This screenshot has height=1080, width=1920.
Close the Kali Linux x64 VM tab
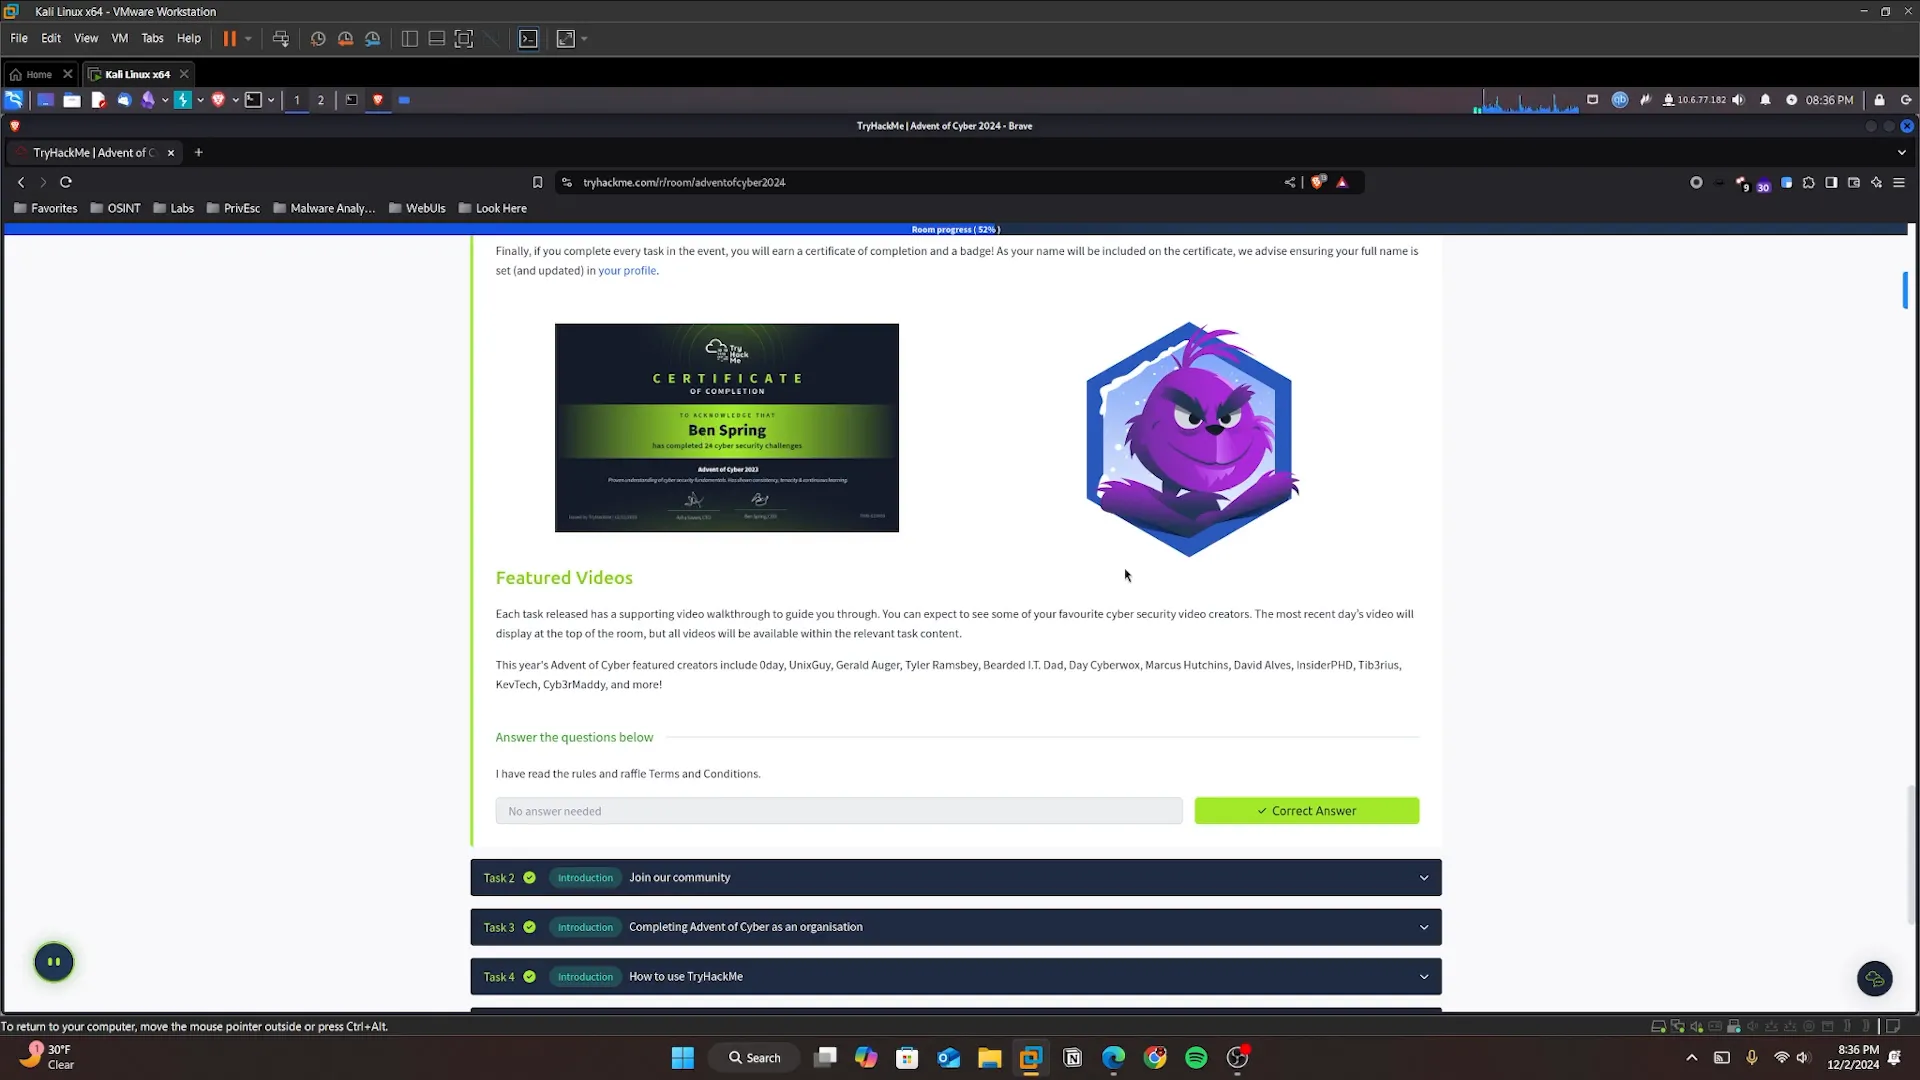pyautogui.click(x=184, y=74)
